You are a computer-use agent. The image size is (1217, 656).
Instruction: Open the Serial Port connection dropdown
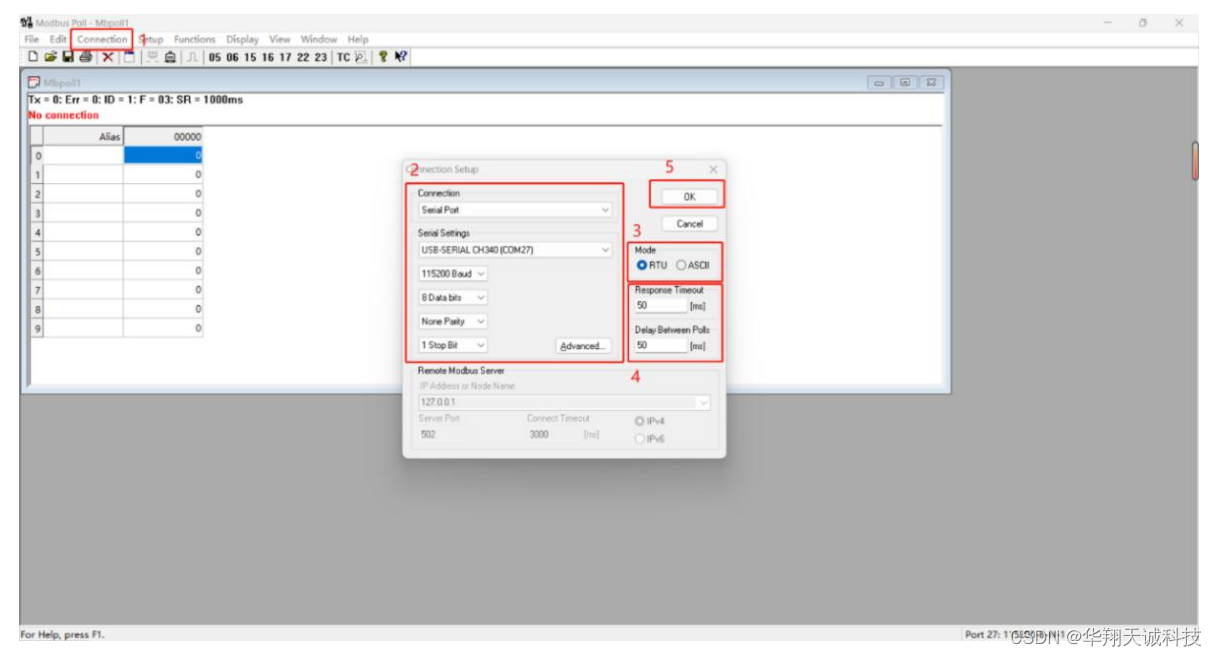point(515,210)
